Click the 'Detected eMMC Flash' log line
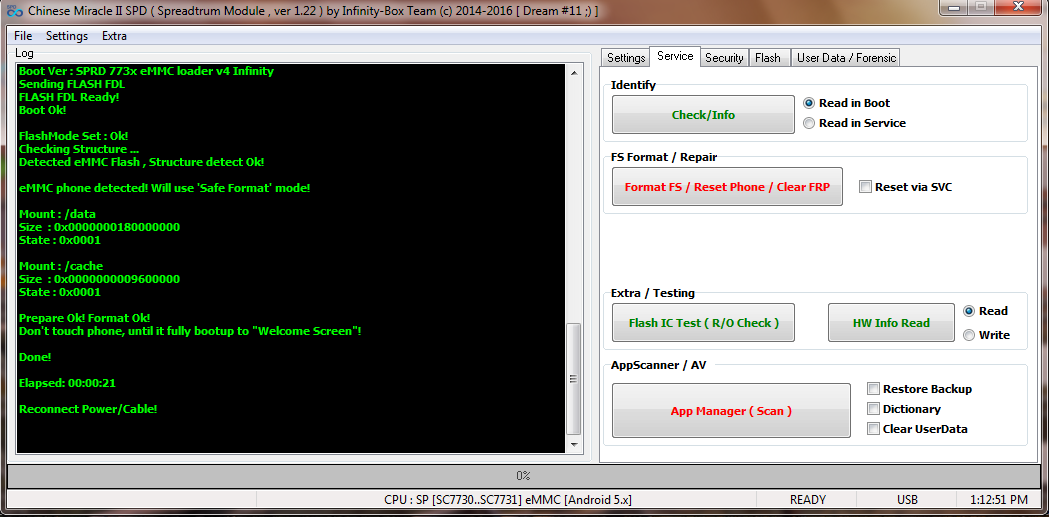 coord(142,162)
